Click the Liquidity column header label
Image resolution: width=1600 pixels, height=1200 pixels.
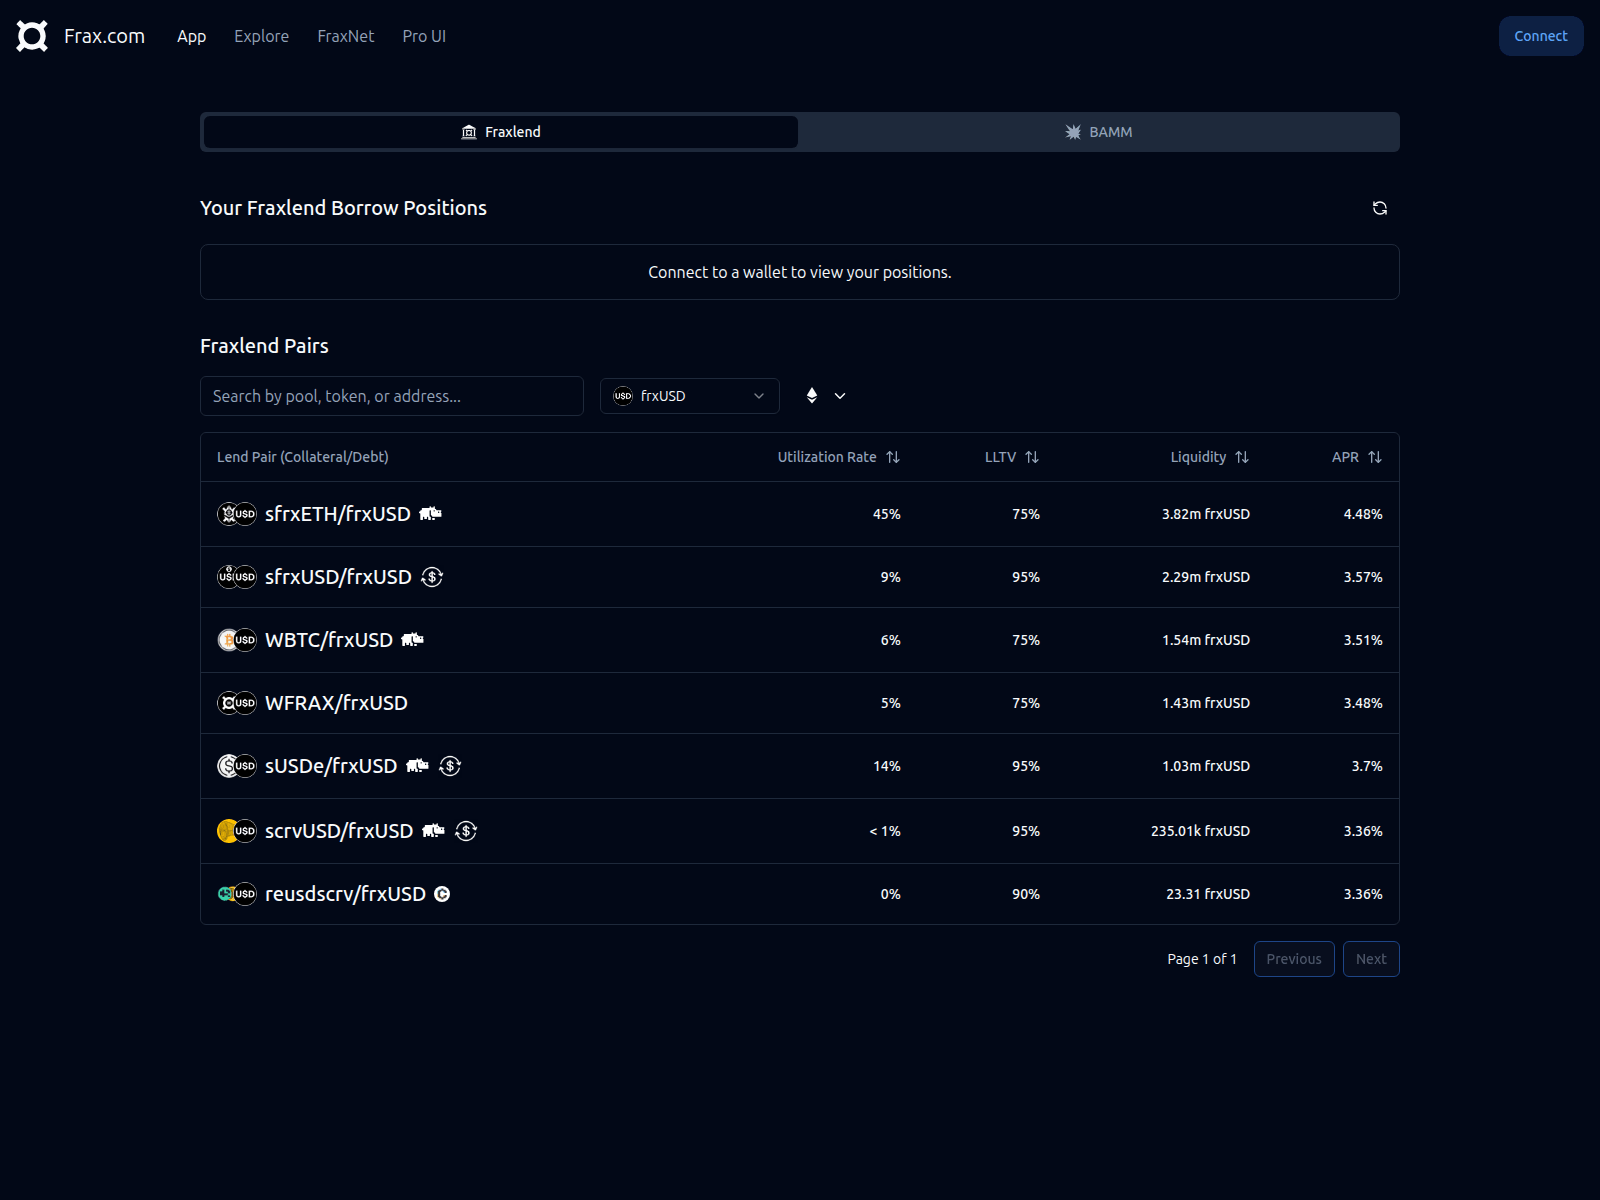(1198, 457)
